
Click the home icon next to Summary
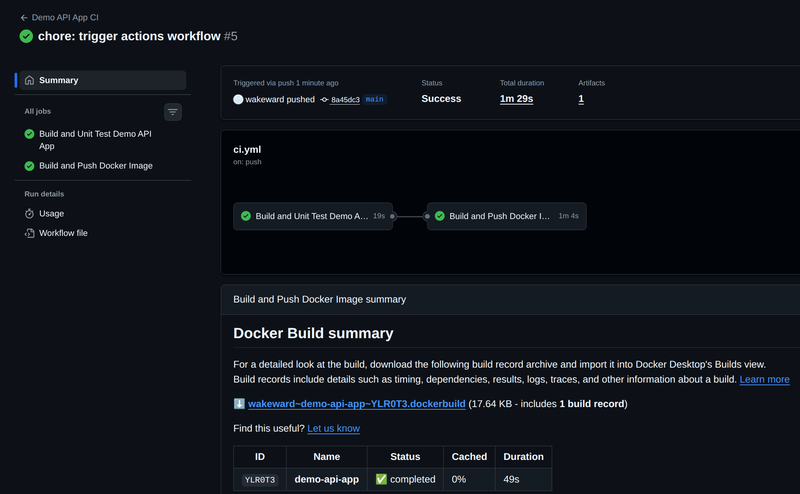tap(30, 80)
